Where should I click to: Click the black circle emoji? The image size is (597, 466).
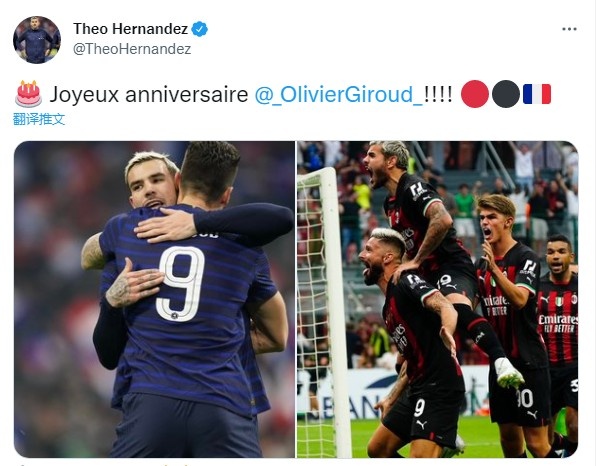tap(506, 94)
